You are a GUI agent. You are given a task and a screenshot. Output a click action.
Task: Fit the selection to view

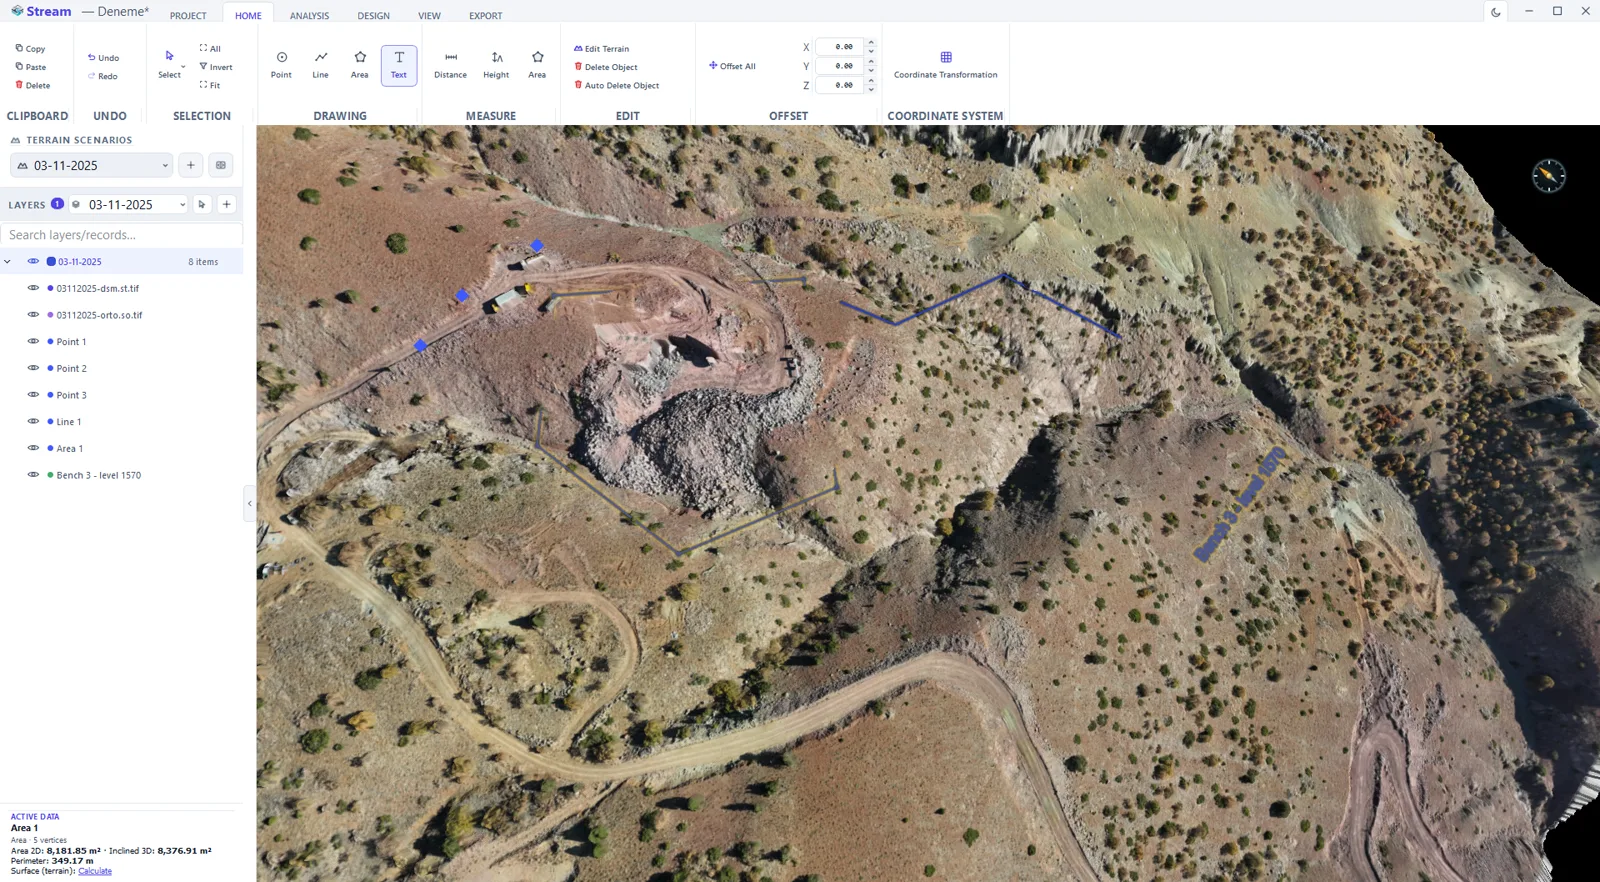[x=210, y=85]
